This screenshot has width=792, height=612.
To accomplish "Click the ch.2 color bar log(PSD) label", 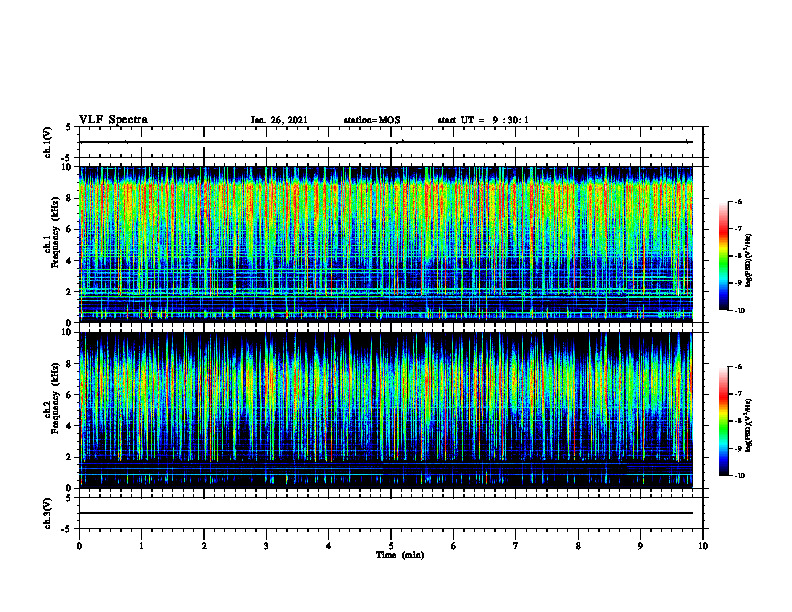I will [x=749, y=425].
